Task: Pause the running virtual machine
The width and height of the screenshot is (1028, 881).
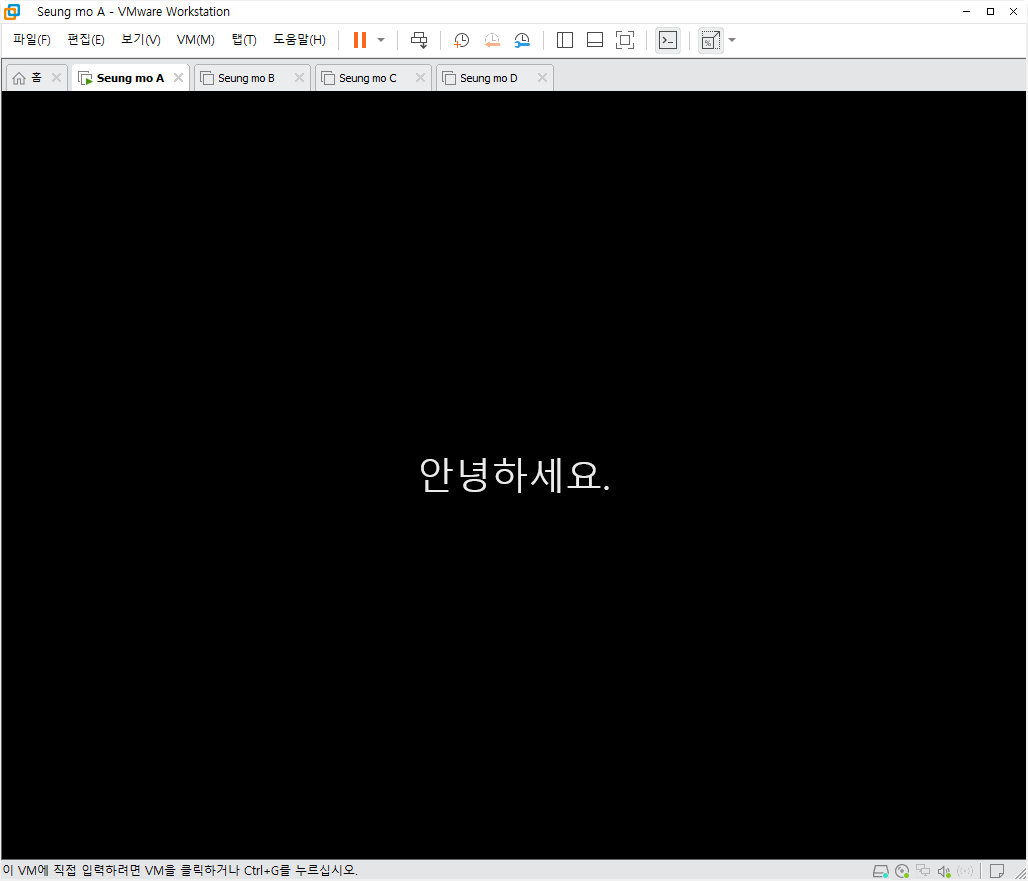Action: pyautogui.click(x=360, y=40)
